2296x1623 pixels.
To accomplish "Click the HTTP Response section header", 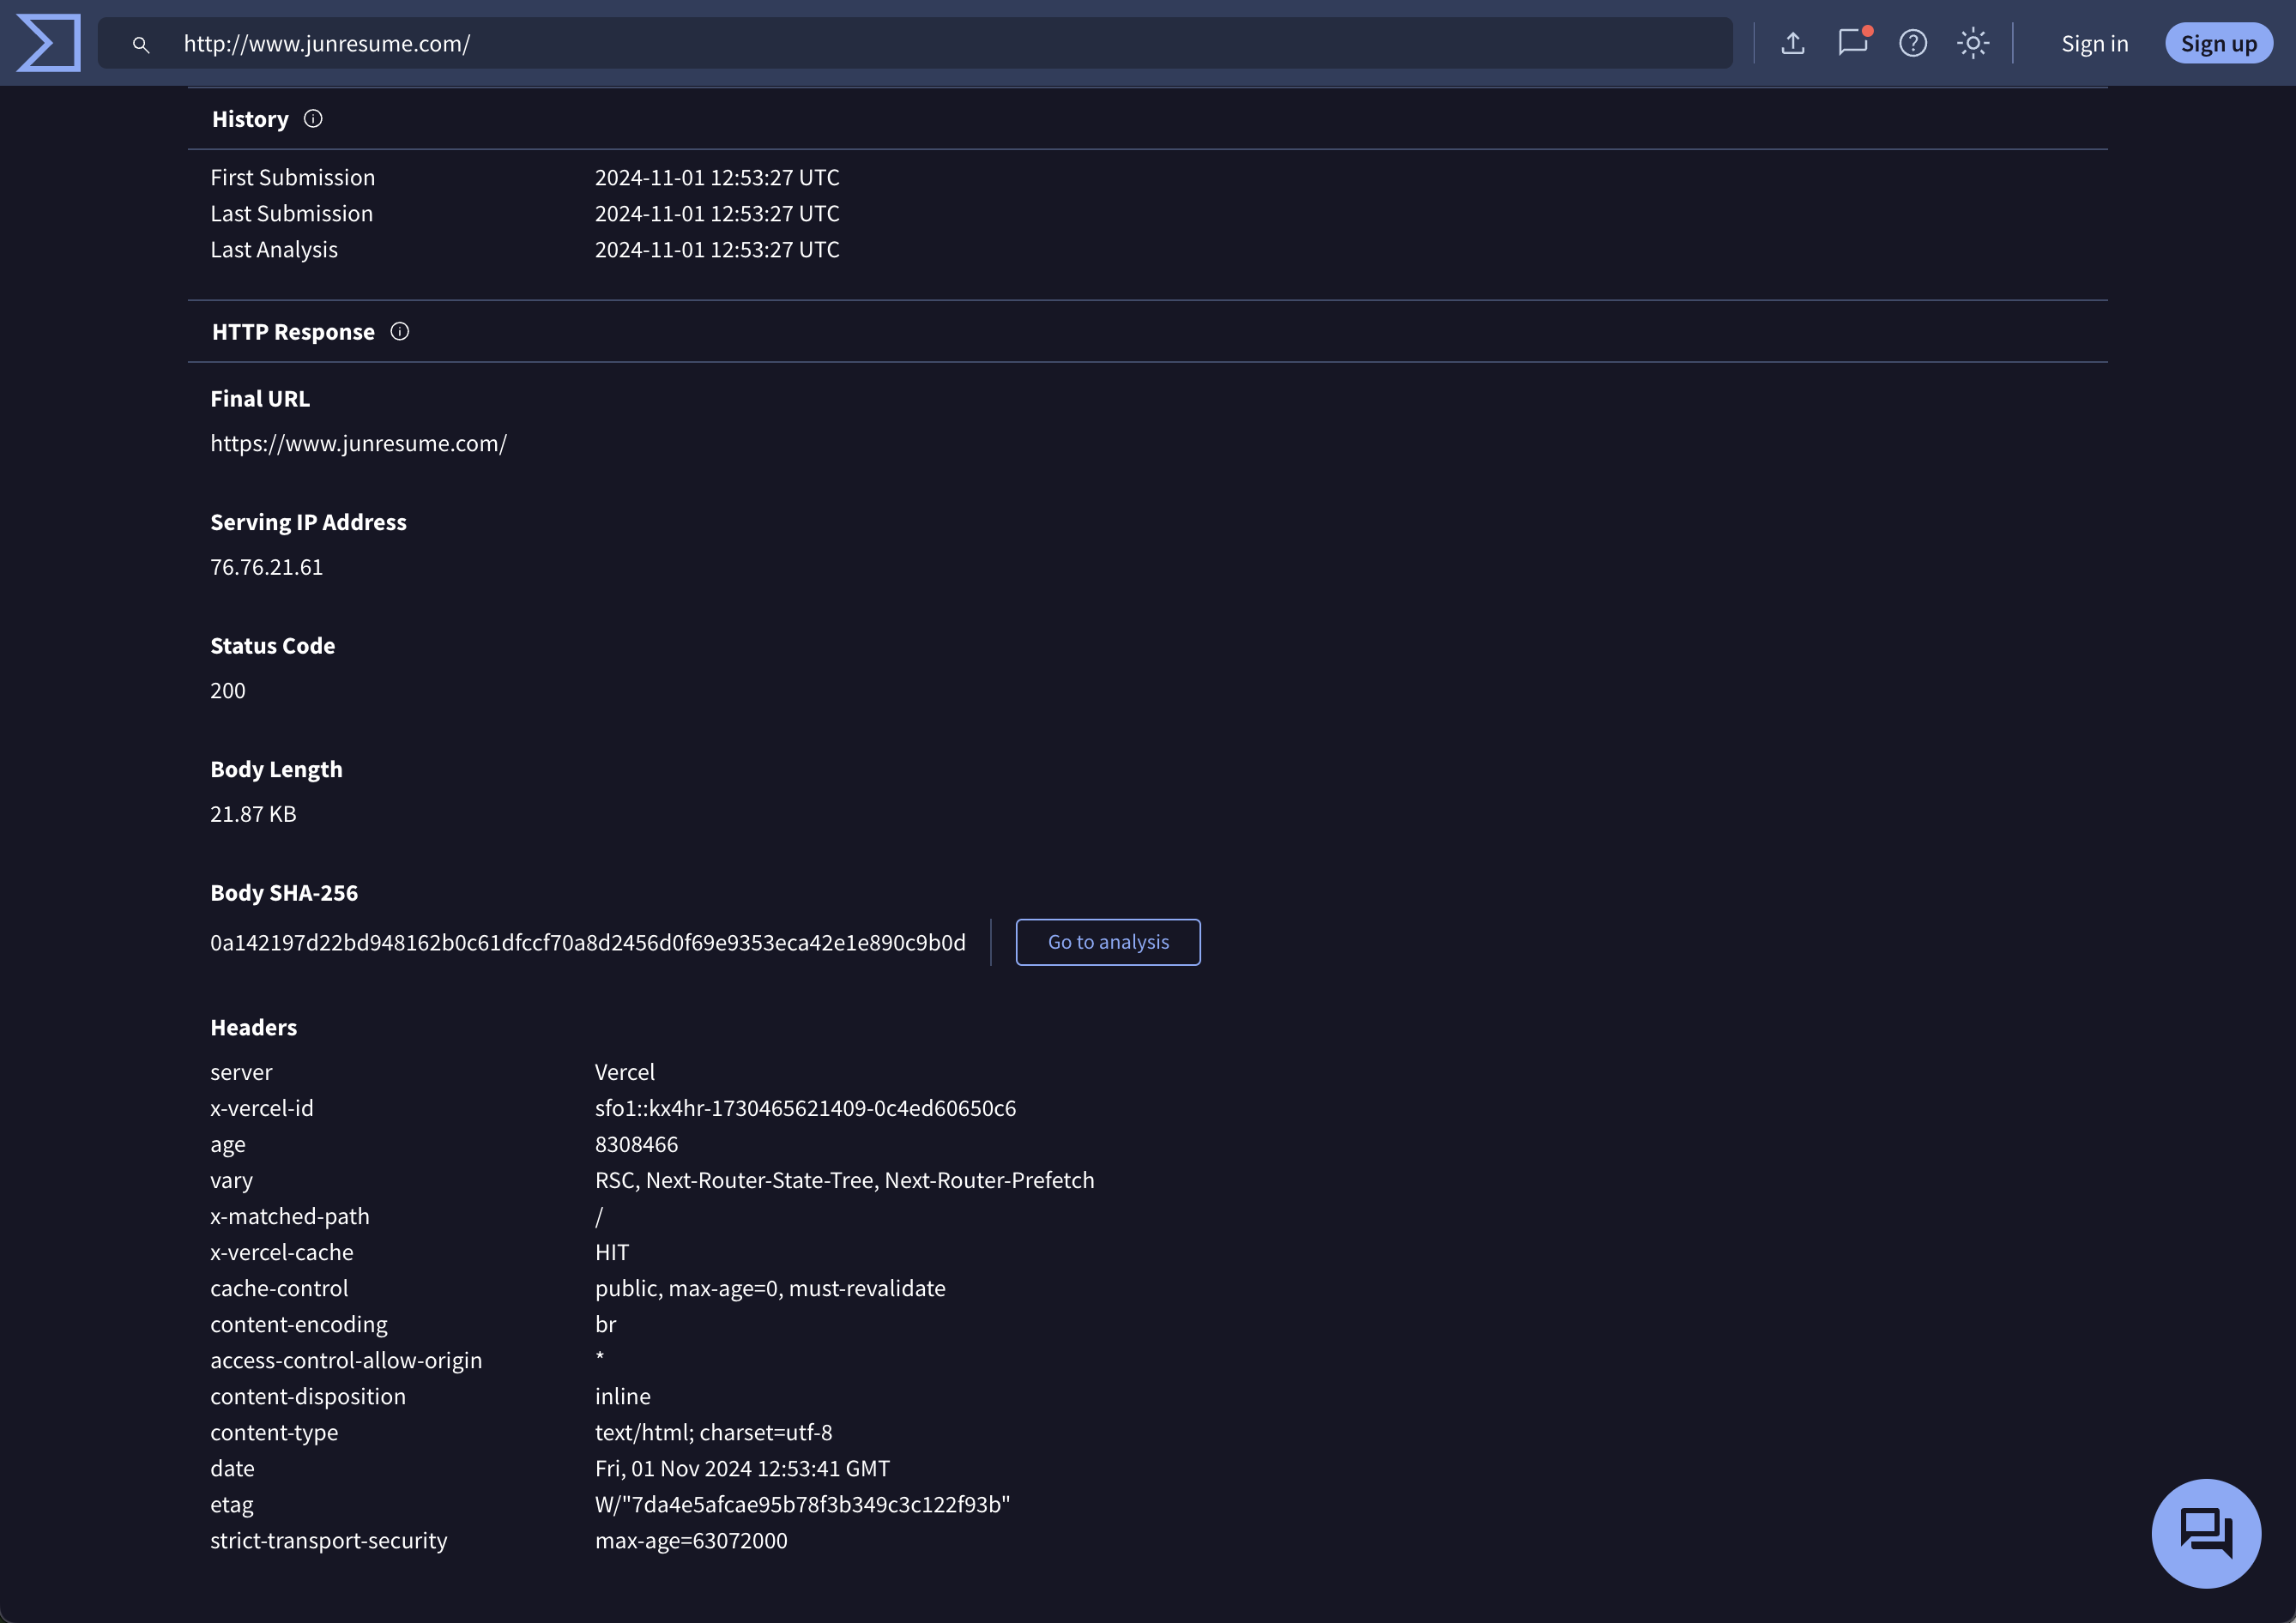I will [293, 332].
